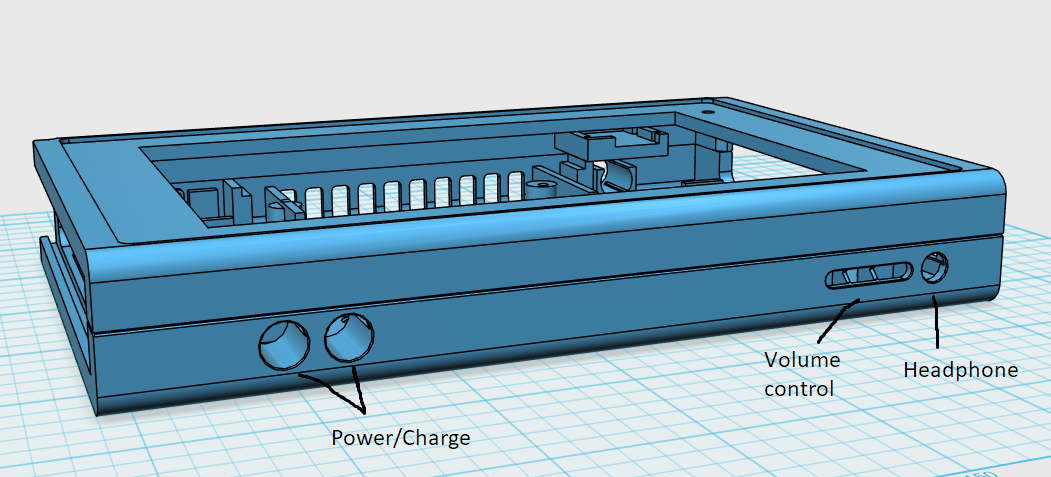Click the "Volume control" text annotation

802,374
